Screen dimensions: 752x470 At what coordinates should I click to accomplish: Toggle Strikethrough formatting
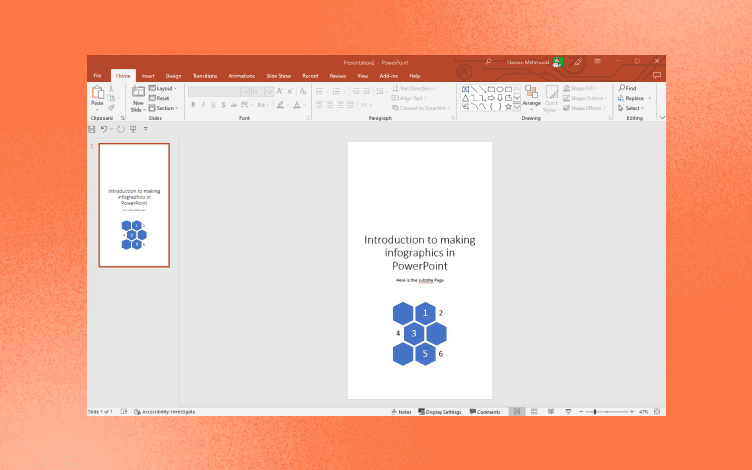[x=234, y=105]
